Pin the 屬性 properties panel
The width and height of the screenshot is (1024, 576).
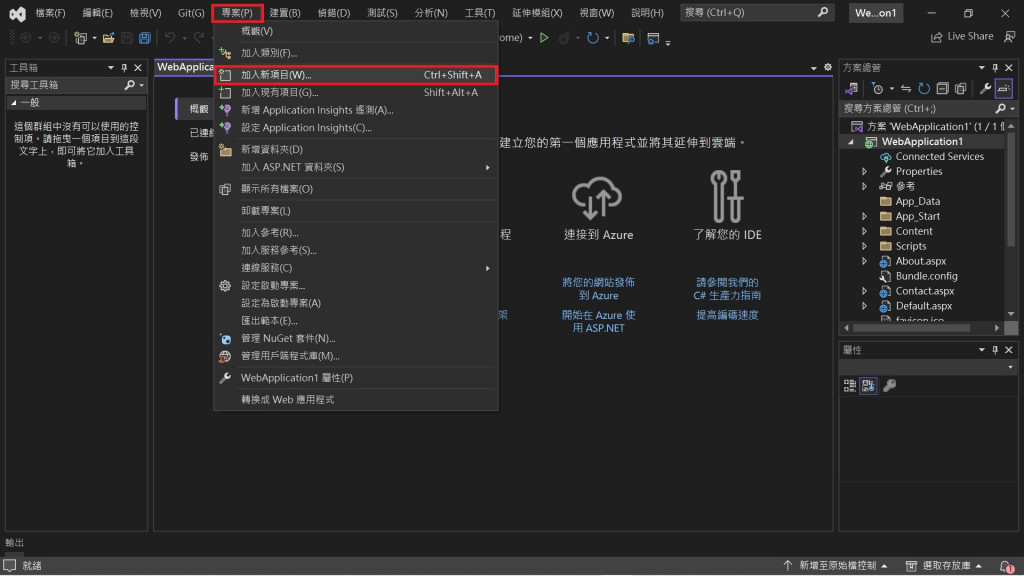coord(995,350)
